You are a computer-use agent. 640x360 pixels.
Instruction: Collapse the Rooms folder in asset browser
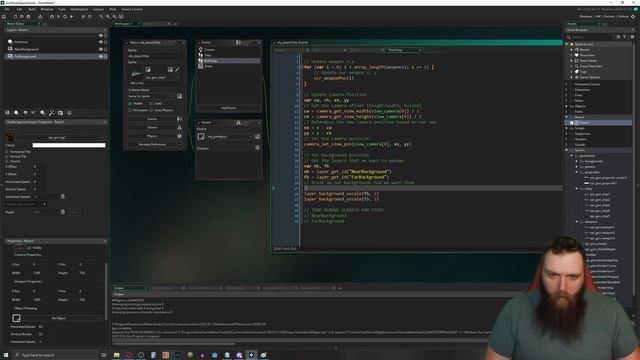click(x=567, y=117)
